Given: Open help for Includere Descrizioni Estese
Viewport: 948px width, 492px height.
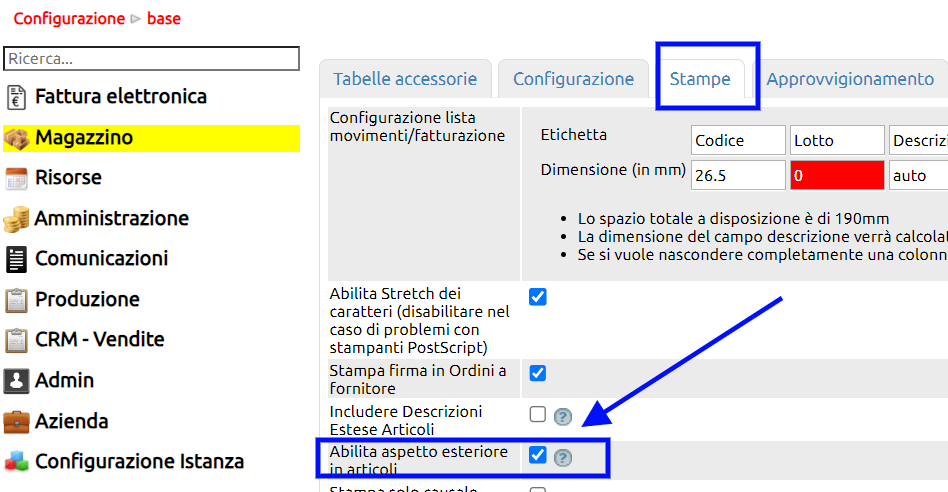Looking at the screenshot, I should [x=563, y=416].
